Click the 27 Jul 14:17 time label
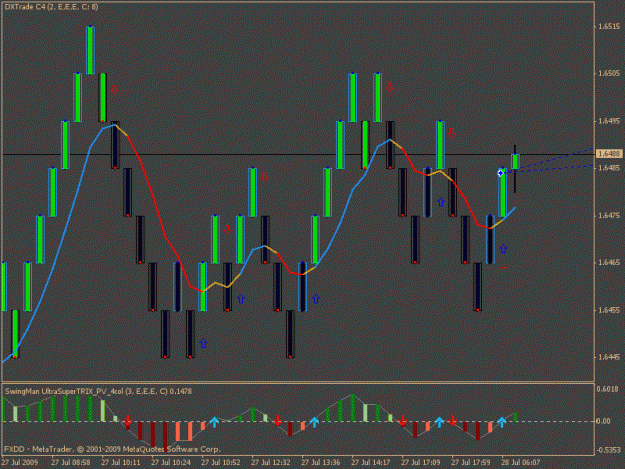Viewport: 625px width, 469px height. tap(371, 462)
